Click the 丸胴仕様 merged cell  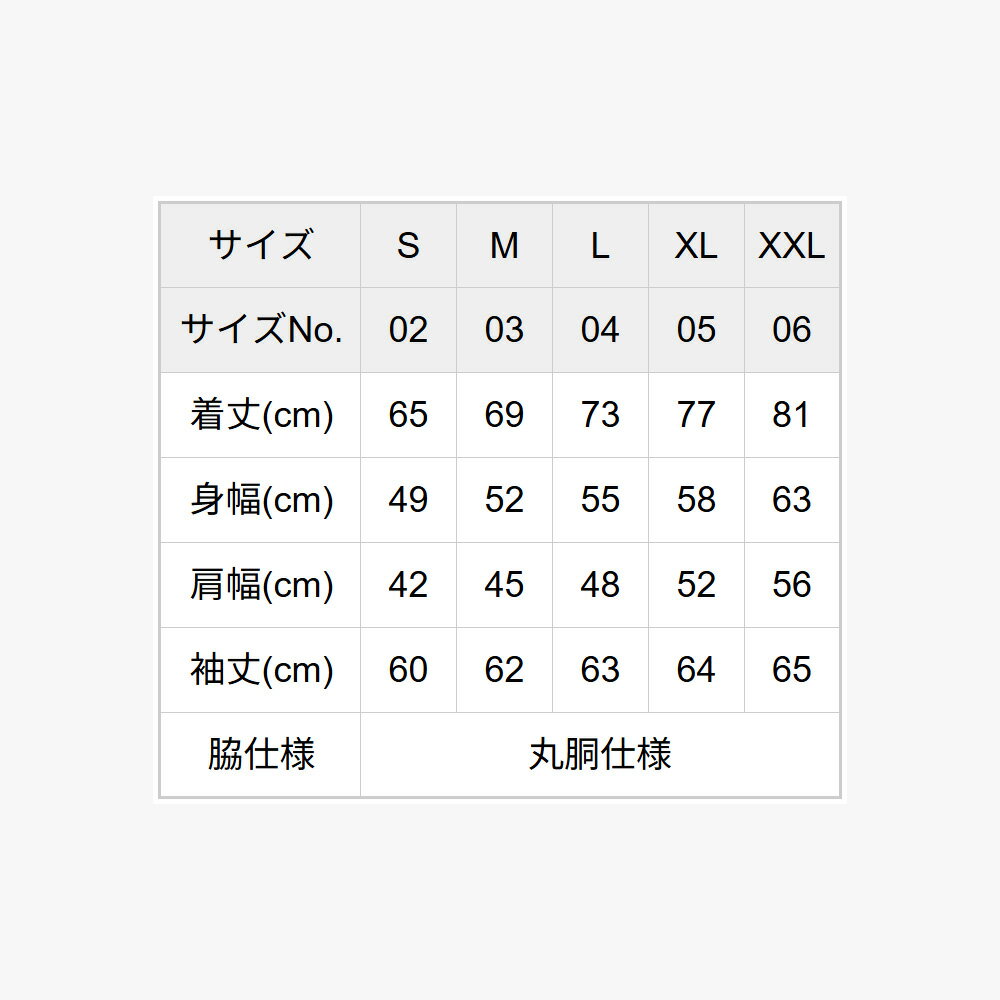coord(600,755)
